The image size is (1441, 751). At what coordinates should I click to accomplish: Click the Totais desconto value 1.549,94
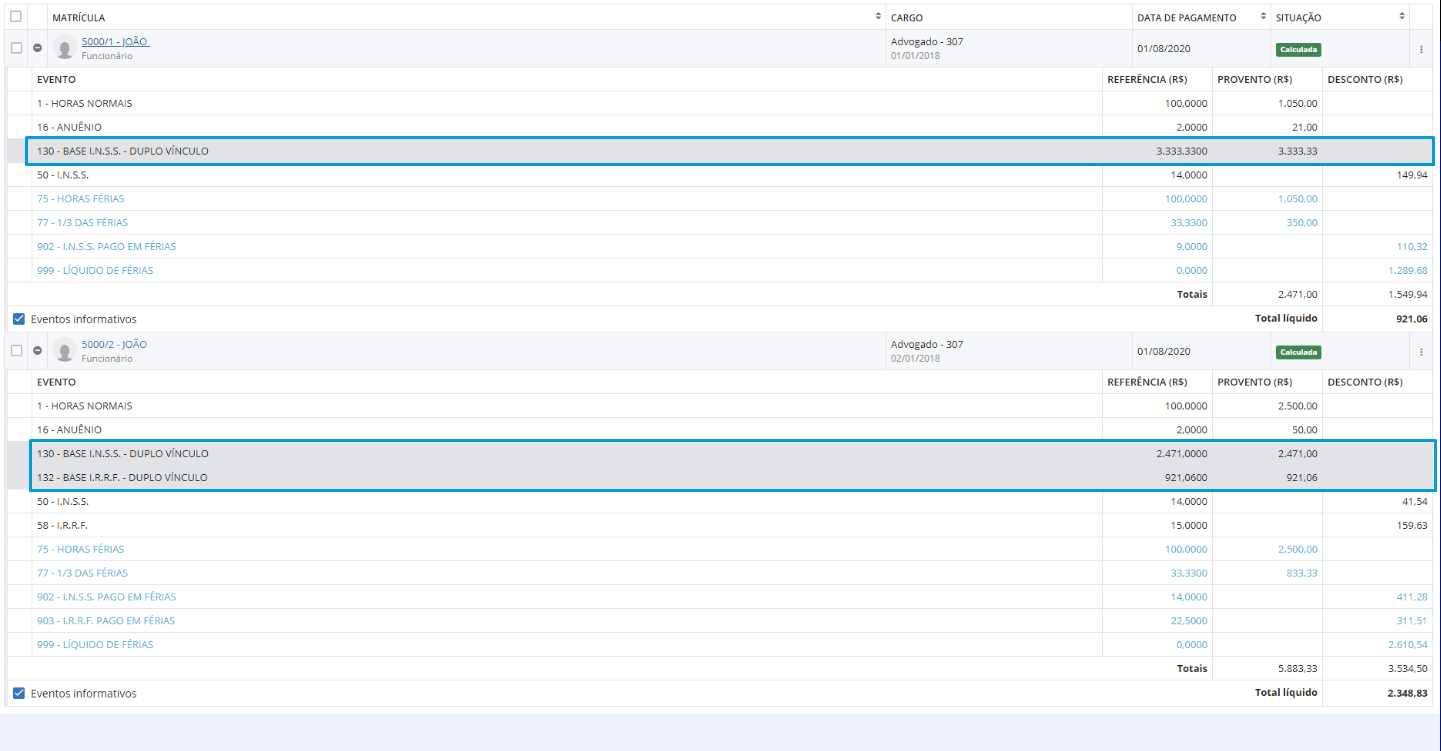[1407, 295]
